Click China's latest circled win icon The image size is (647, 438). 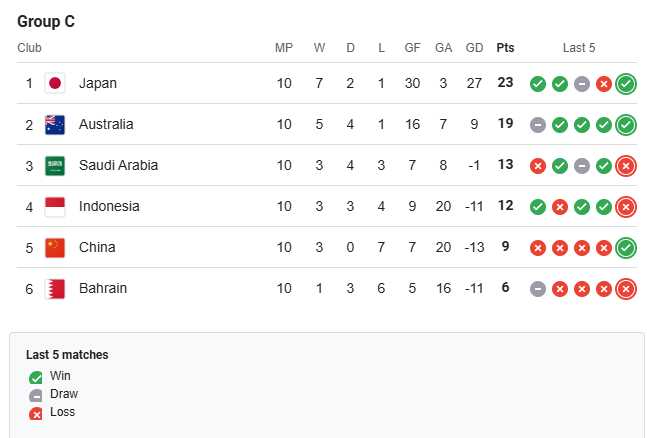coord(626,248)
